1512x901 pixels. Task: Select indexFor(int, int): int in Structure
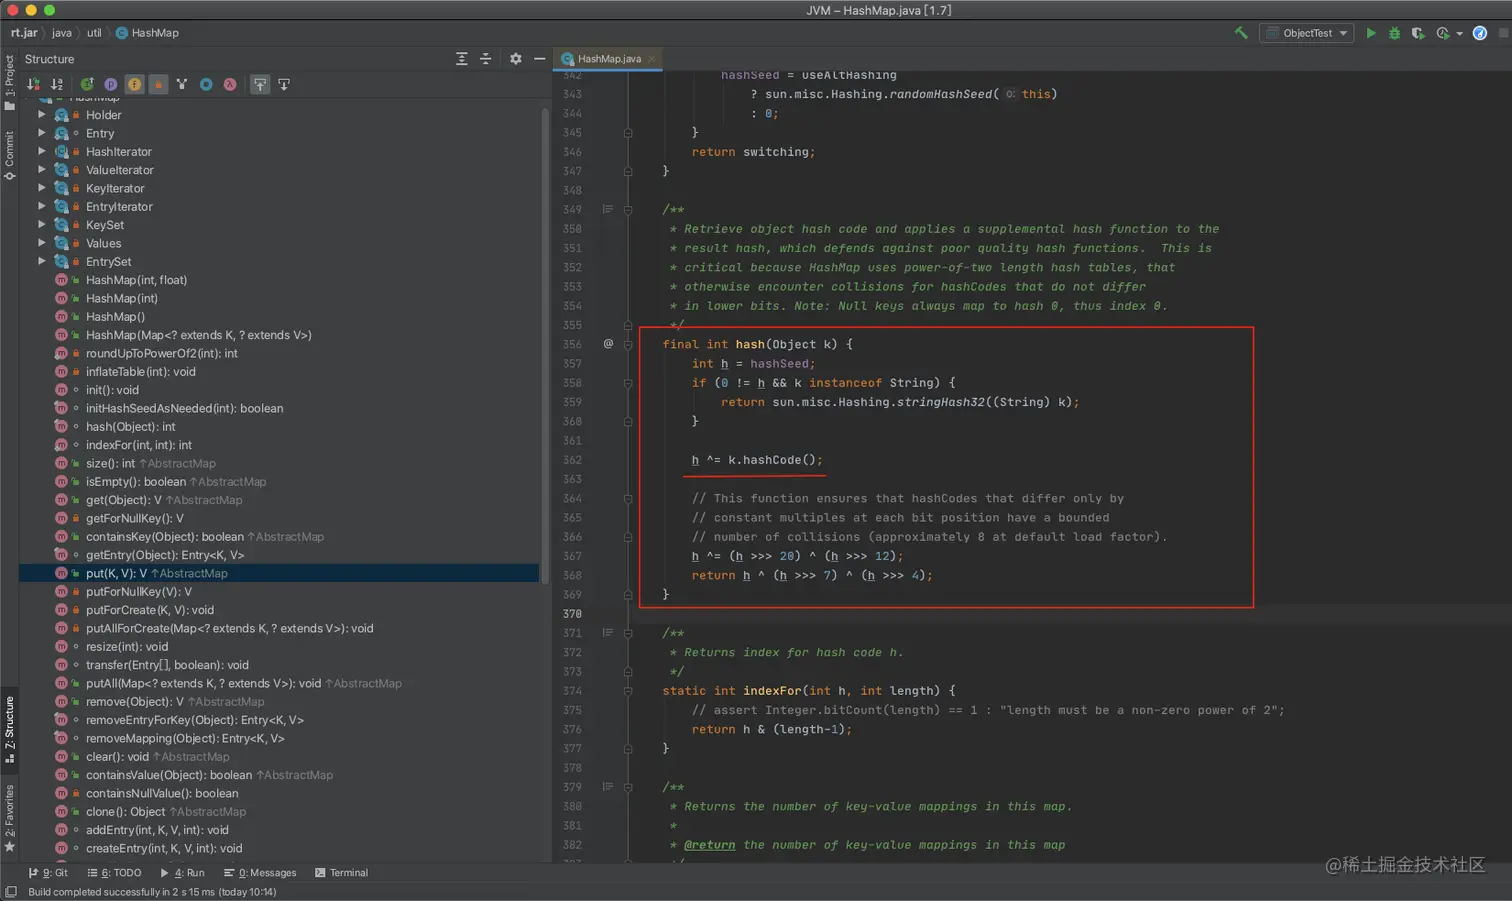coord(139,445)
